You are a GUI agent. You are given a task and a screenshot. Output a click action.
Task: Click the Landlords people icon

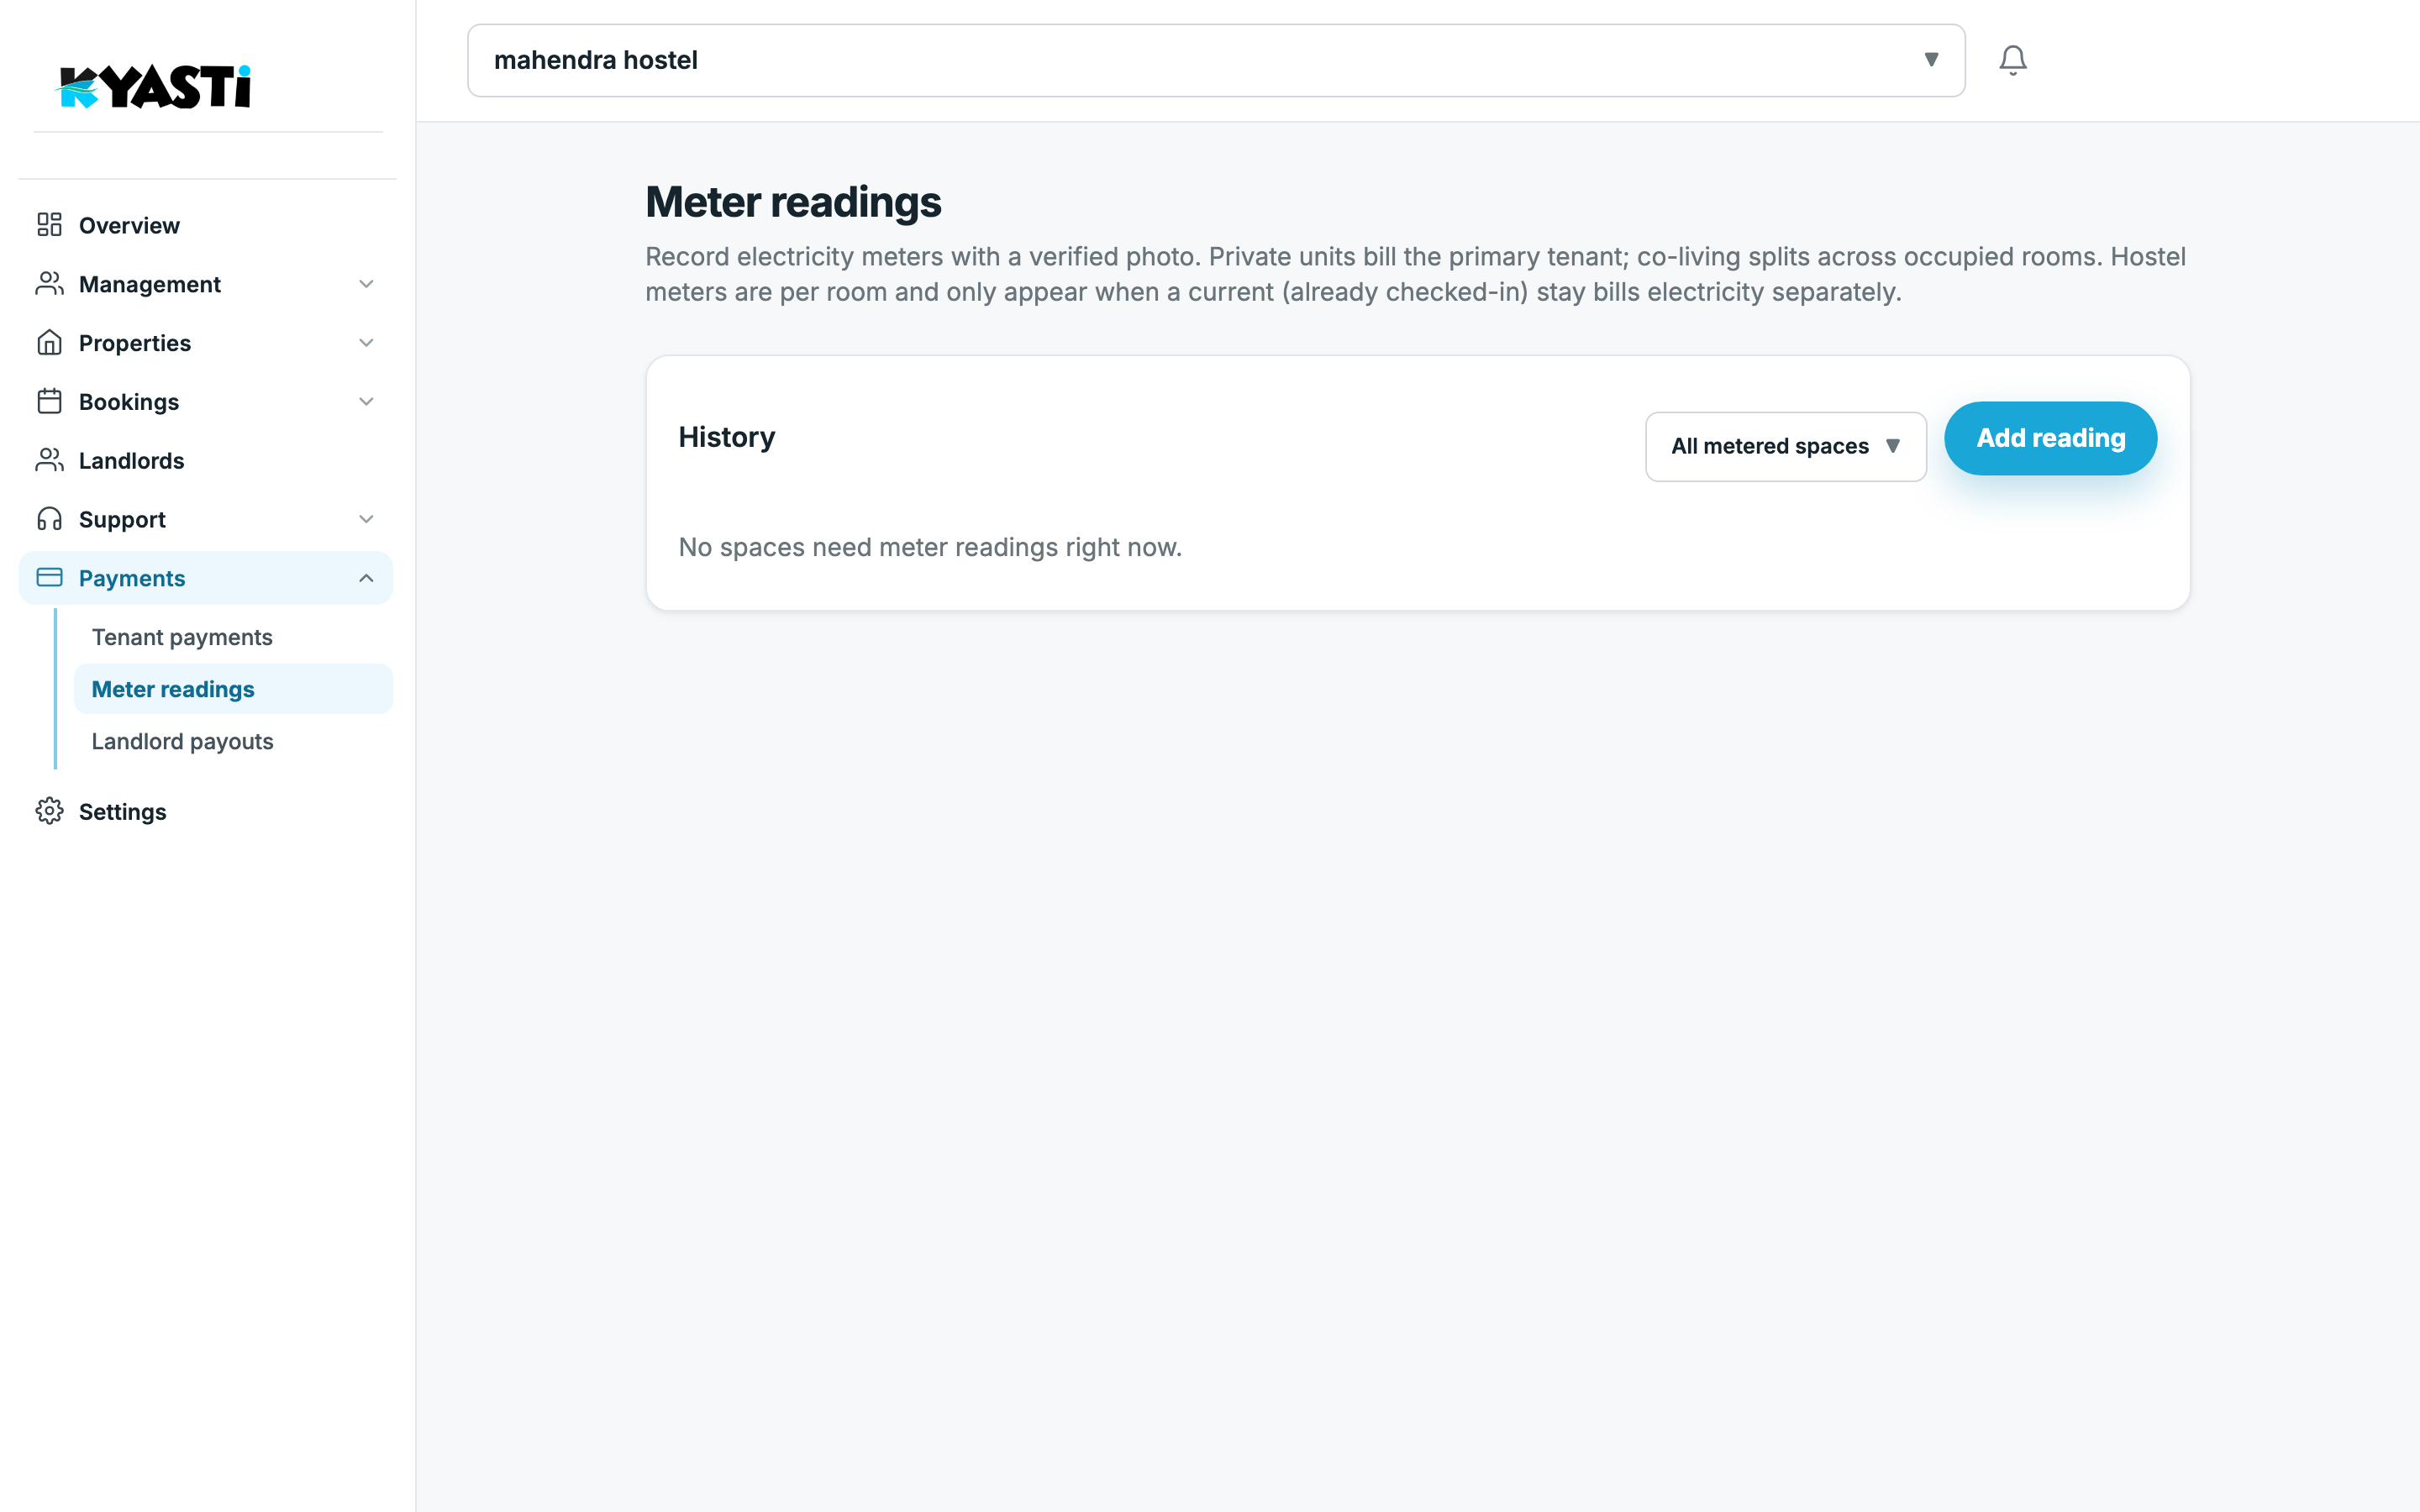pos(49,460)
